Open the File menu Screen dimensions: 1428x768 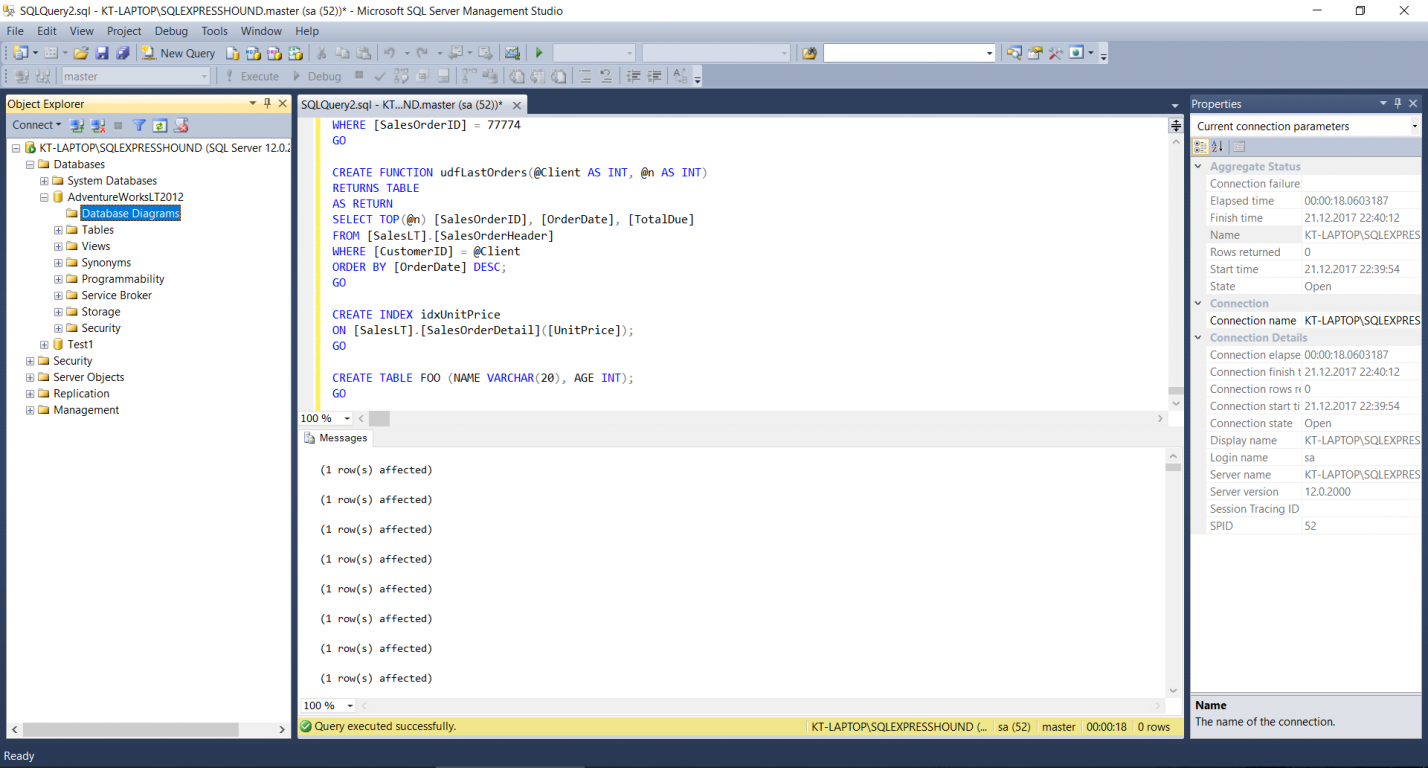(x=15, y=31)
